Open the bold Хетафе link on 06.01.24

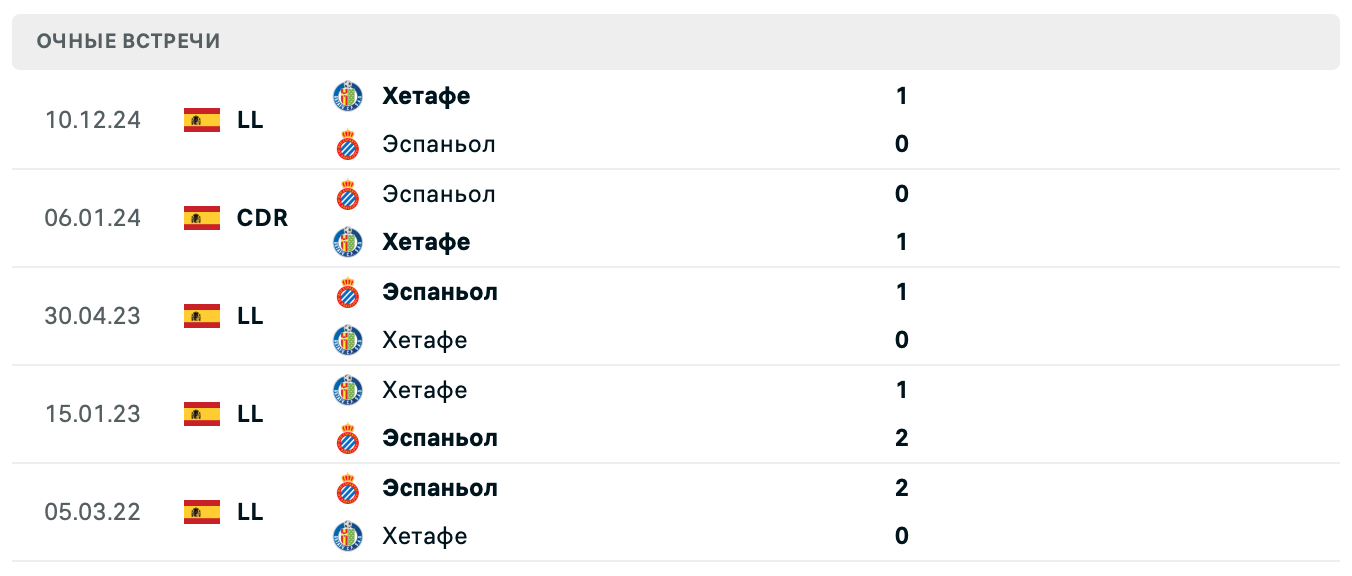click(426, 242)
